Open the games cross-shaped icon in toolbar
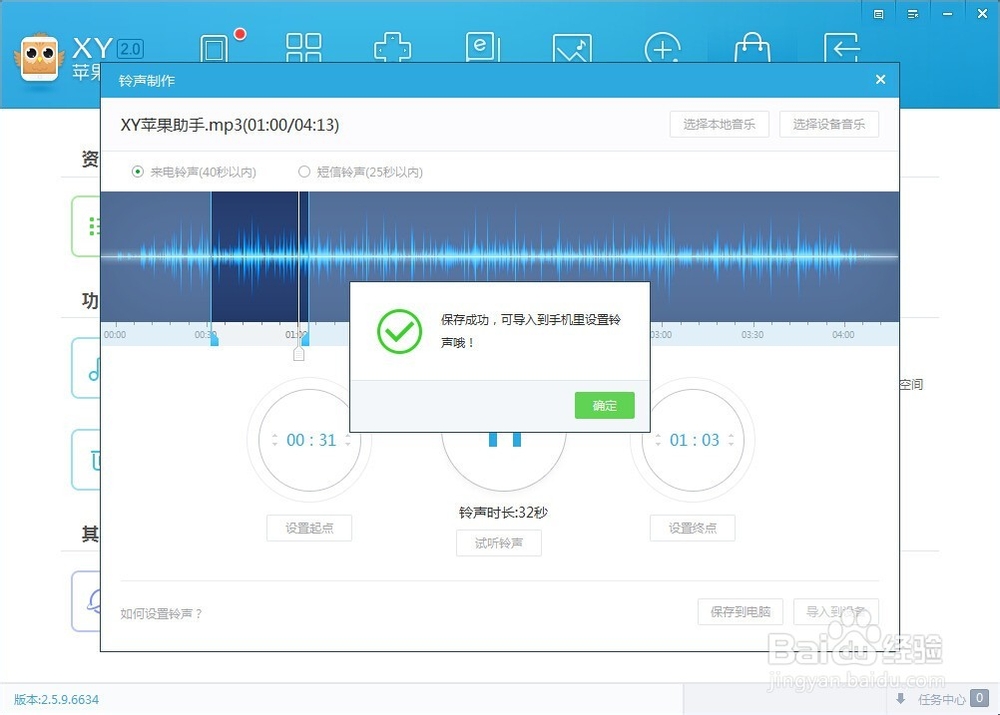Viewport: 1000px width, 715px height. coord(392,47)
